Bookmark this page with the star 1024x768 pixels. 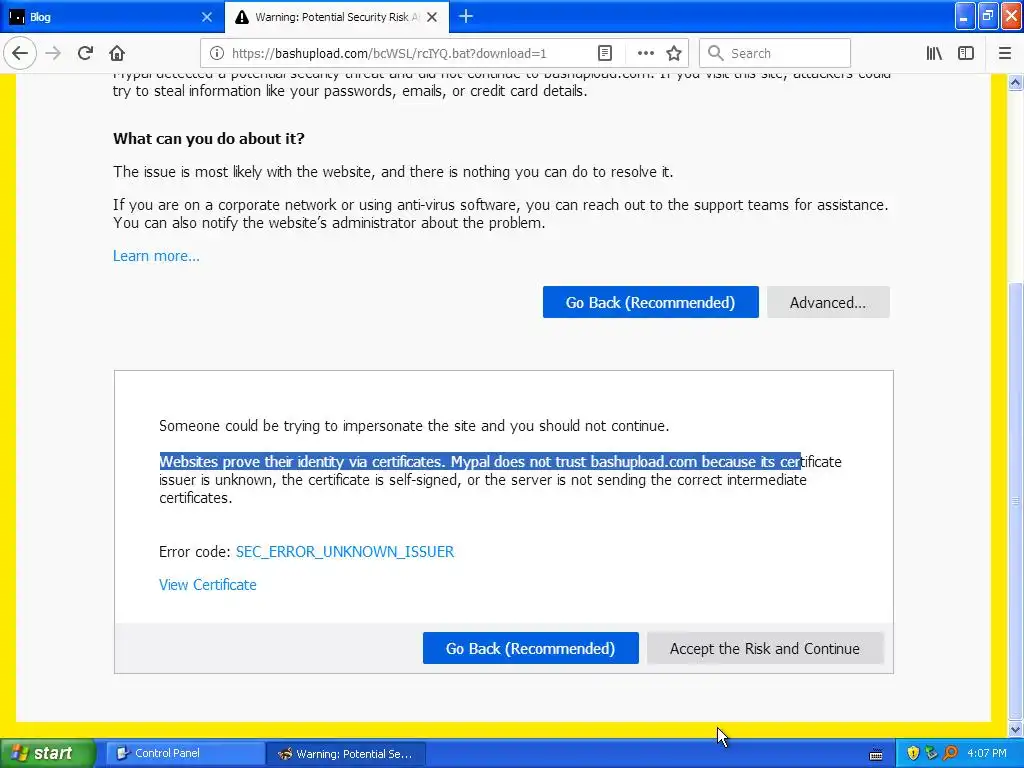(x=674, y=54)
